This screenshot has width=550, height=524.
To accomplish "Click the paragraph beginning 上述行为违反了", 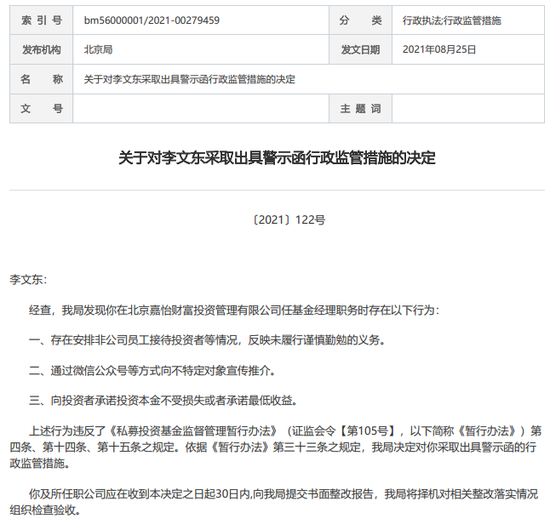I will pos(275,447).
